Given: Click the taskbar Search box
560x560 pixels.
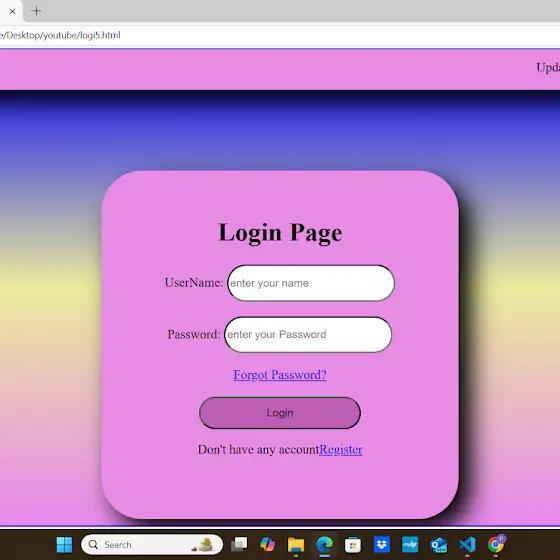Looking at the screenshot, I should point(152,545).
